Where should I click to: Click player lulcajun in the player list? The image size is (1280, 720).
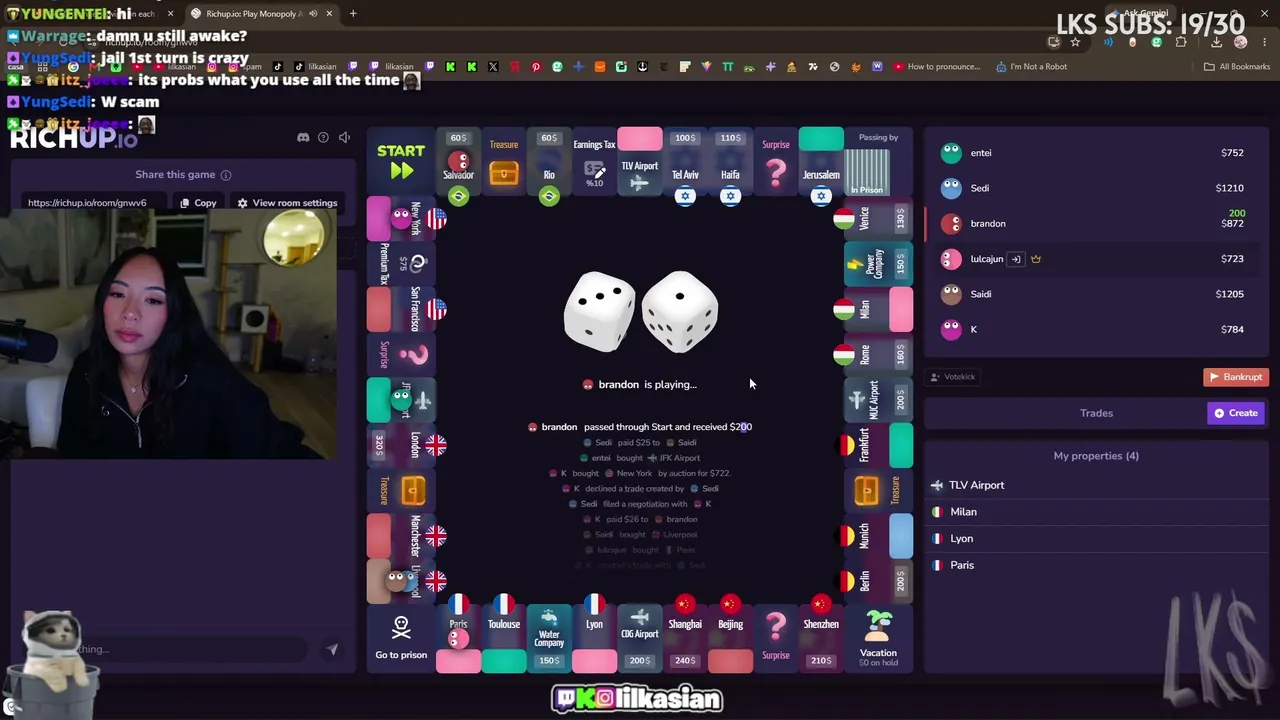[1094, 259]
